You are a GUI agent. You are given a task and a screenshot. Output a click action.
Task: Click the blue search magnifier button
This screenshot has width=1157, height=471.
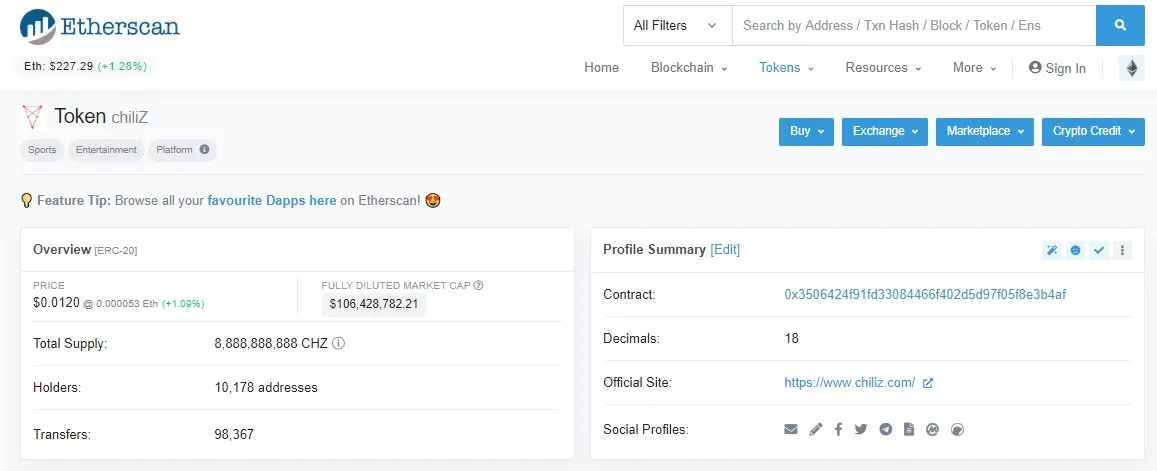pos(1120,26)
